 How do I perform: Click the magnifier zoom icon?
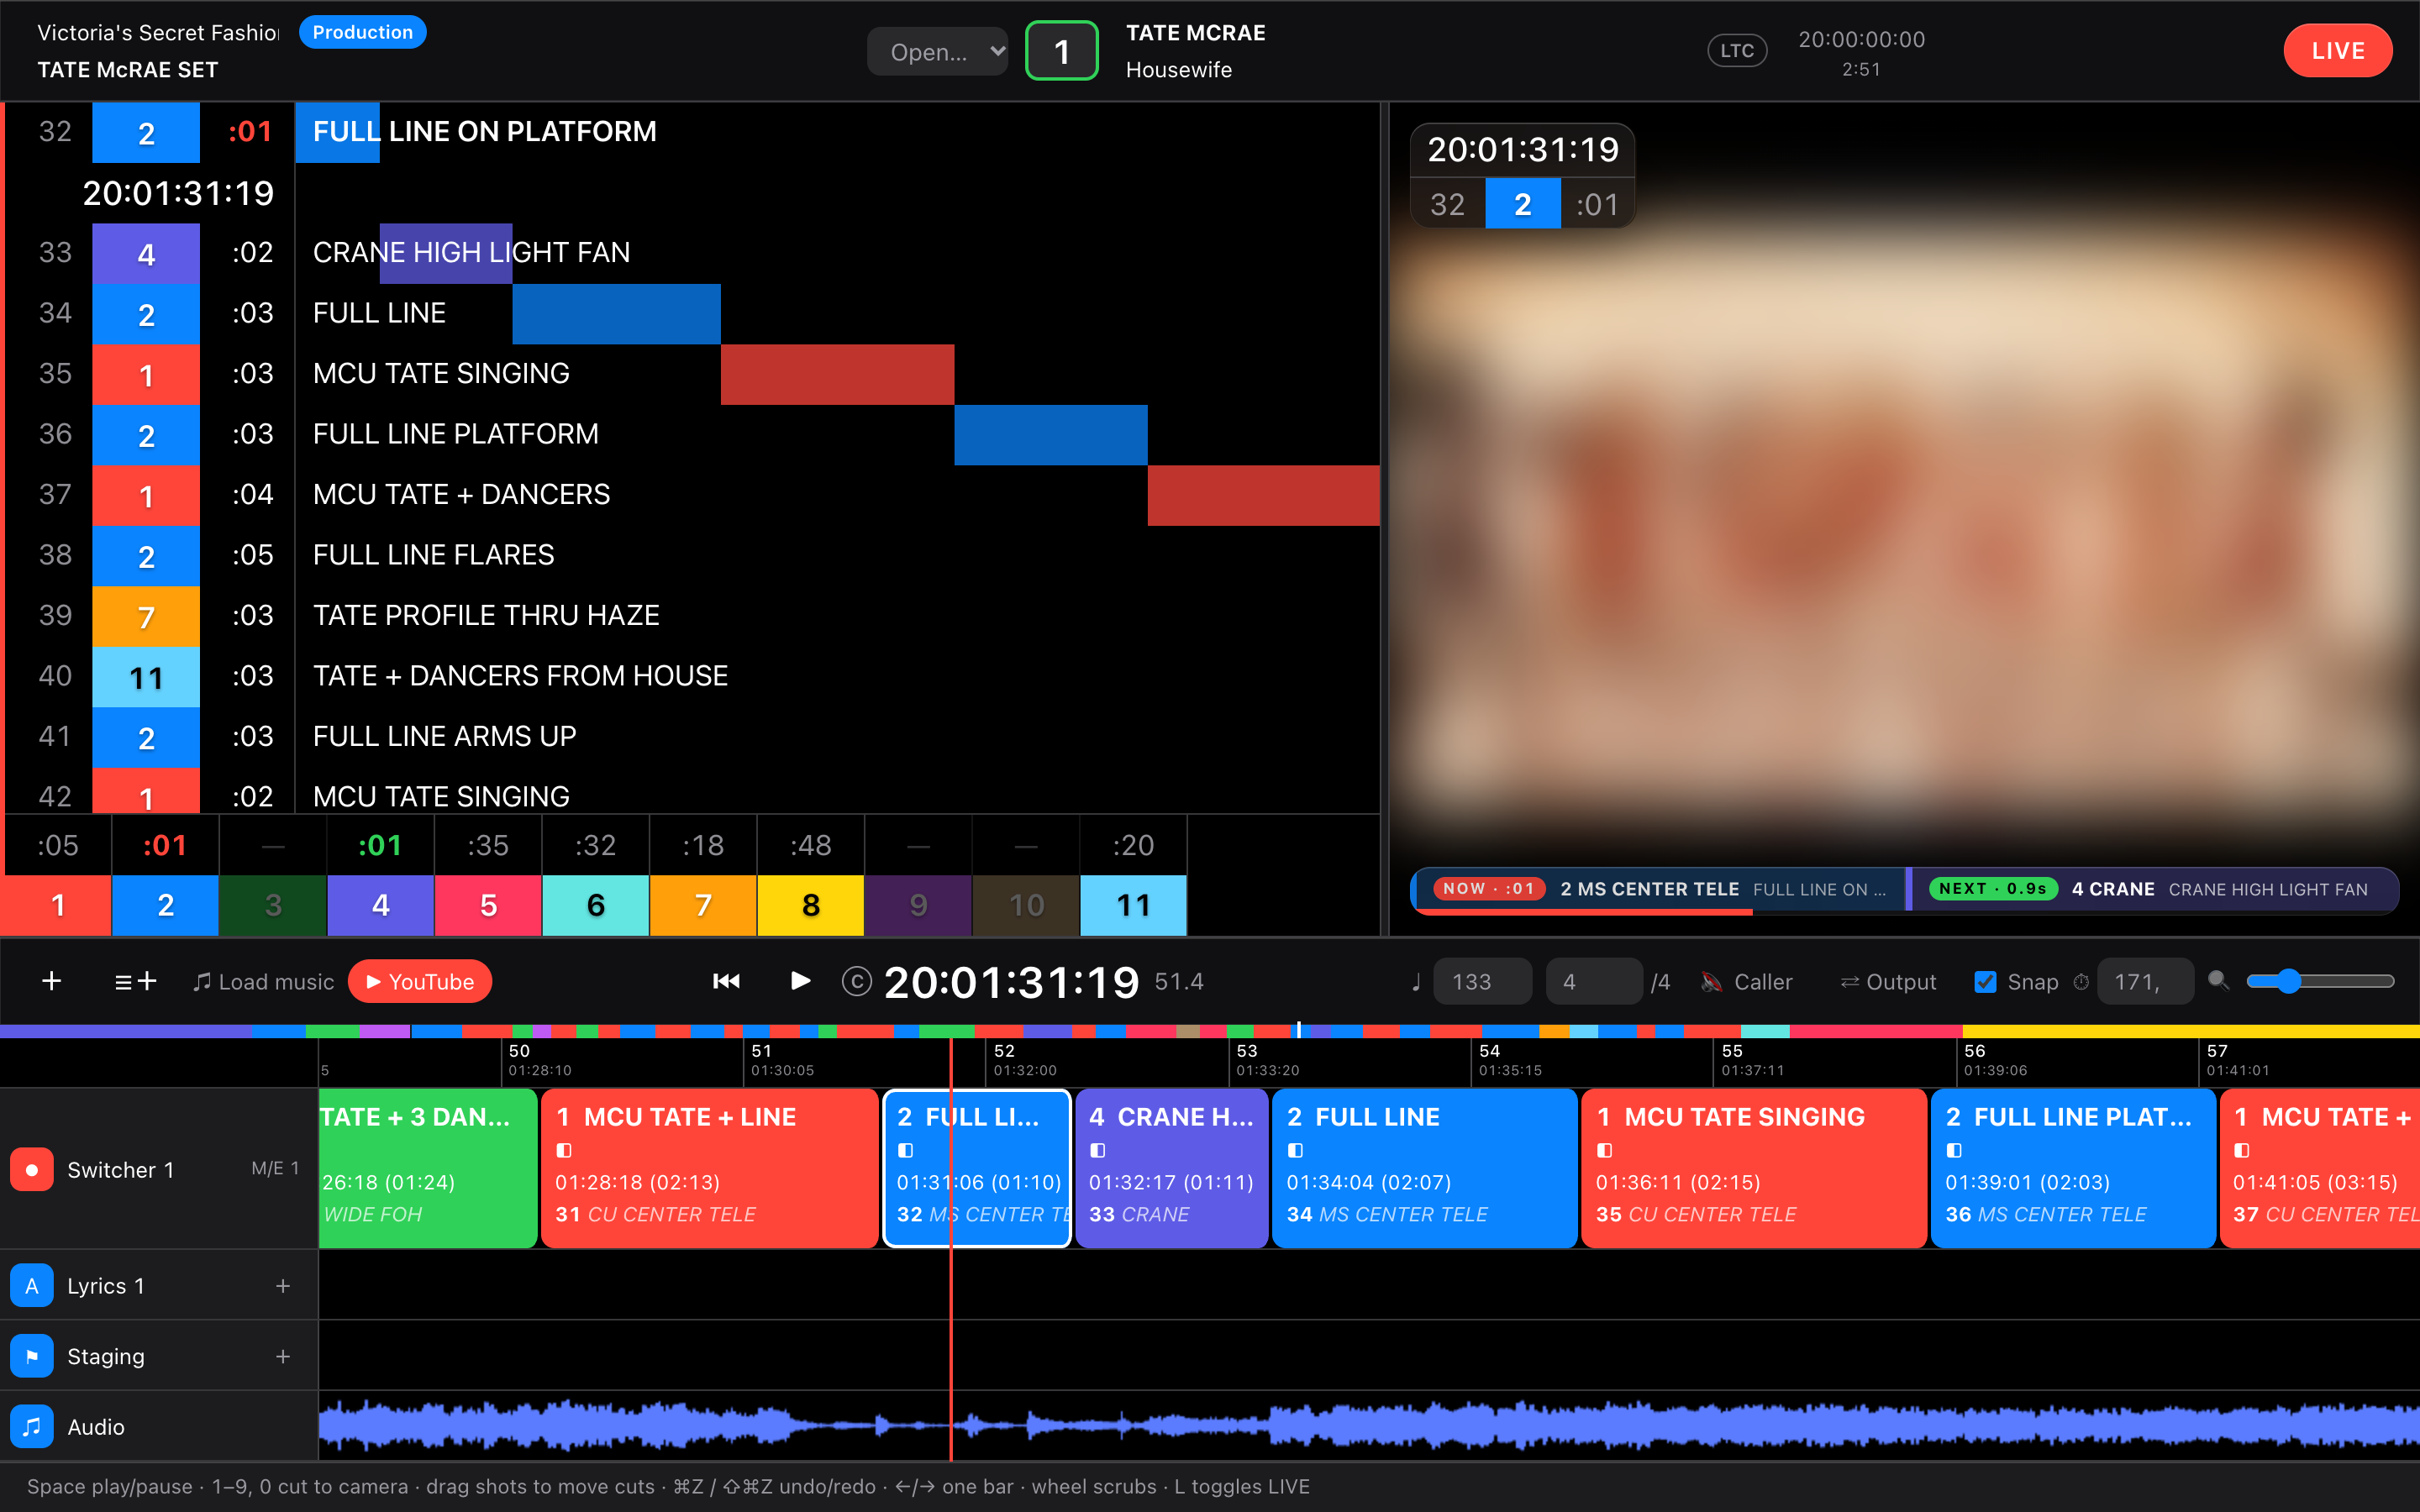[x=2218, y=981]
